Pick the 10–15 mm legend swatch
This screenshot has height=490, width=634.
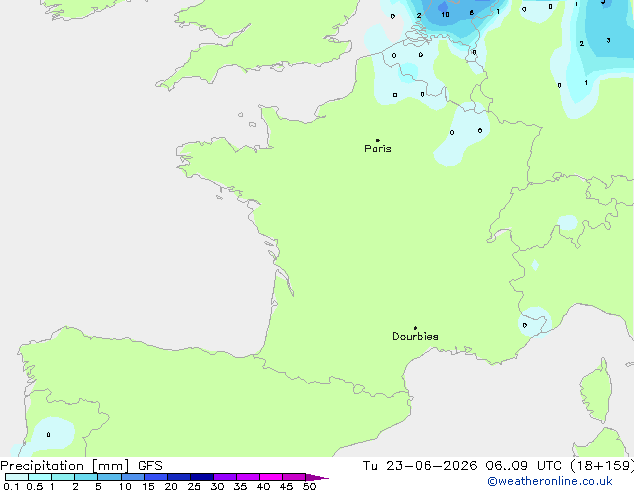coord(133,477)
